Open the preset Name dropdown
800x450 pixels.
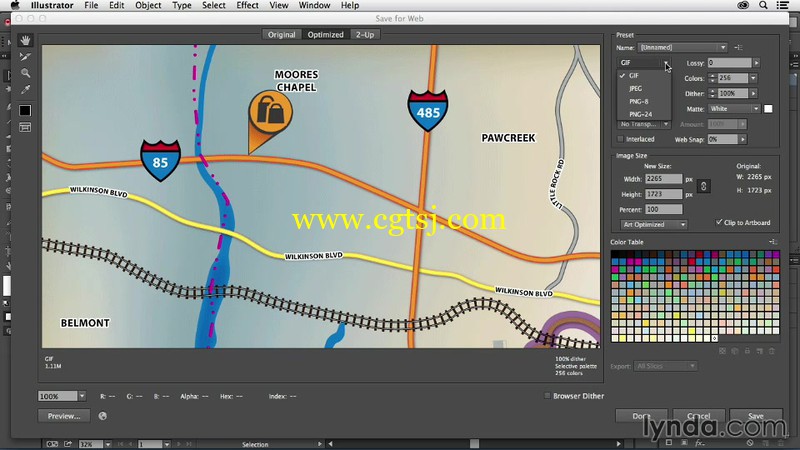(x=682, y=47)
